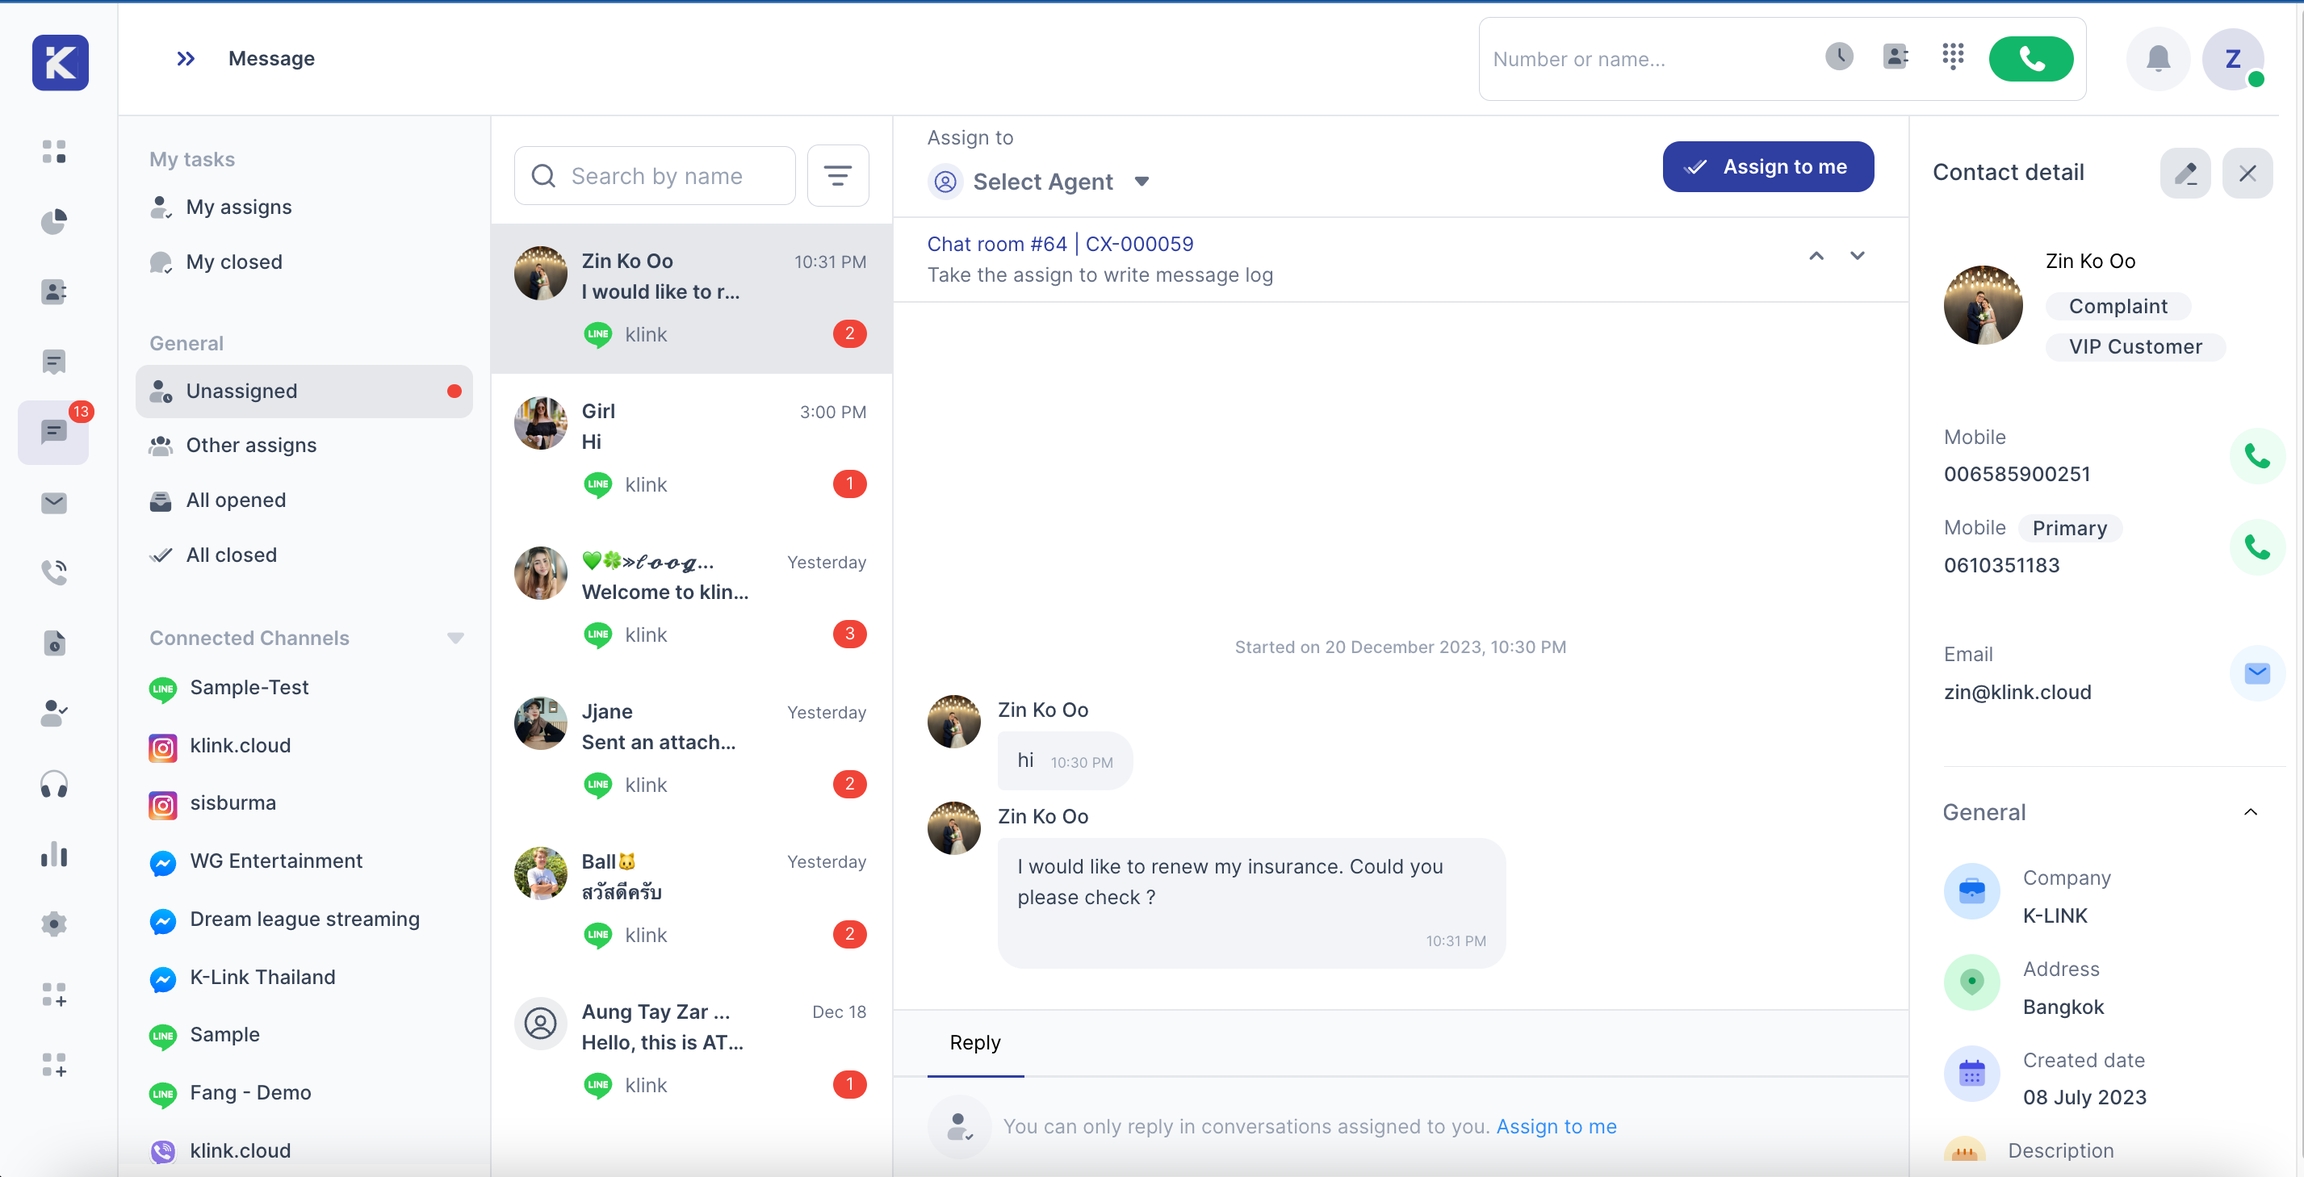Click the green call button in header

[x=2030, y=59]
